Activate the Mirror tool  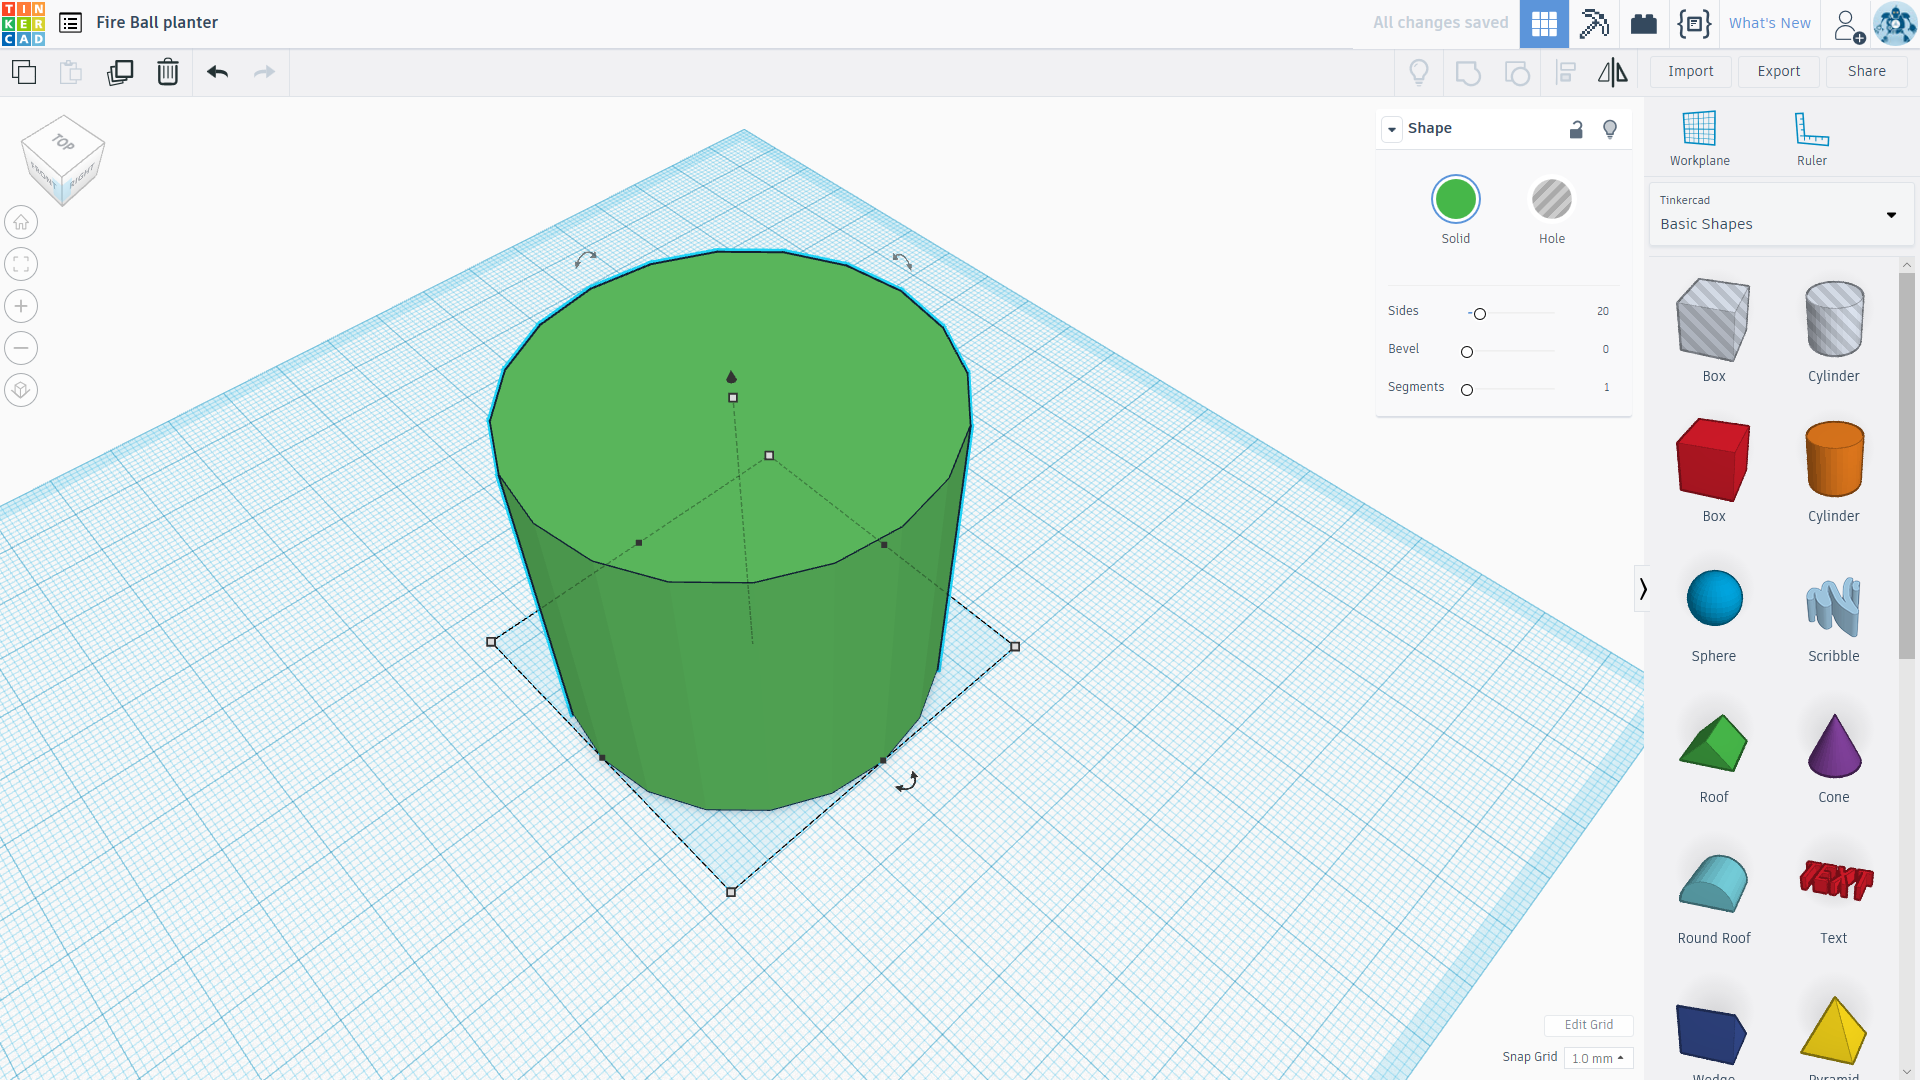click(1613, 72)
